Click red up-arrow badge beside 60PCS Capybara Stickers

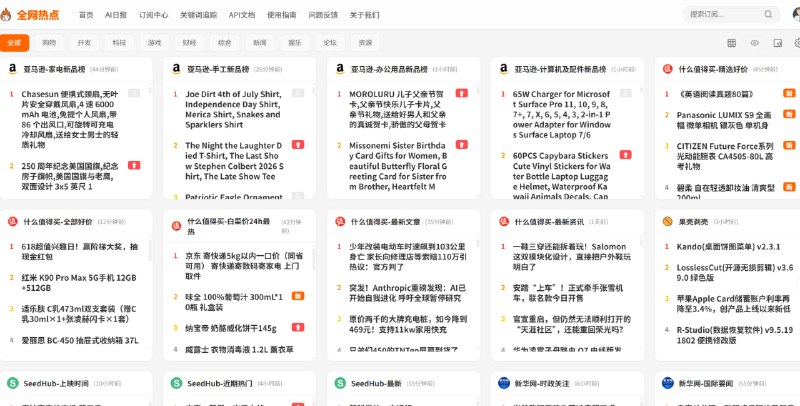click(626, 155)
